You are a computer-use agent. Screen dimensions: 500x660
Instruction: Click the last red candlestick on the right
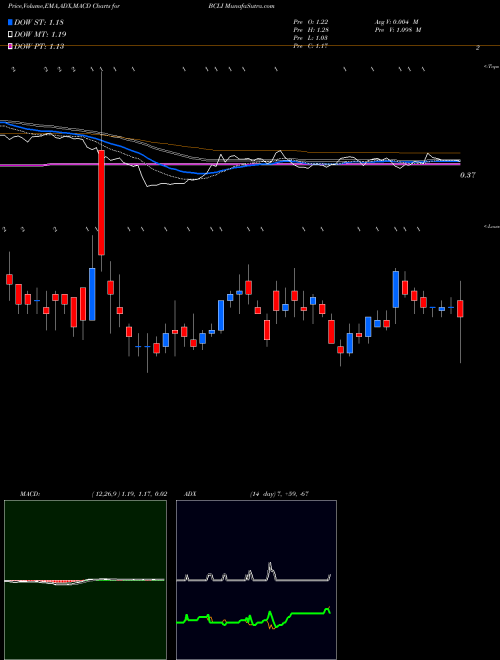(x=460, y=309)
